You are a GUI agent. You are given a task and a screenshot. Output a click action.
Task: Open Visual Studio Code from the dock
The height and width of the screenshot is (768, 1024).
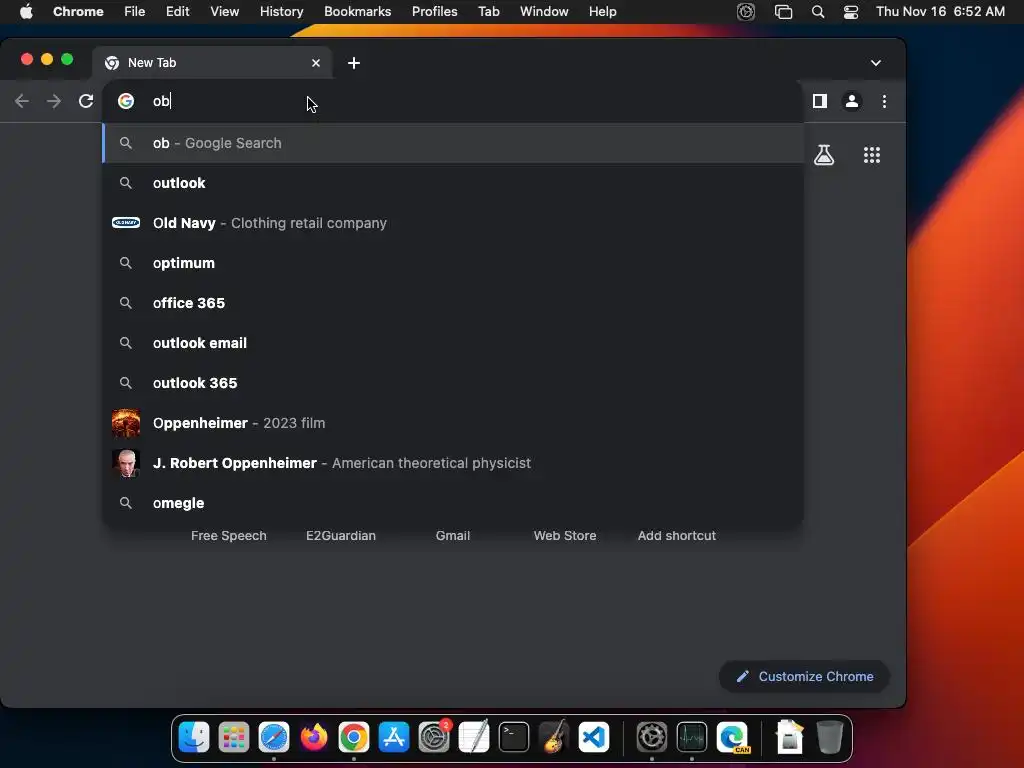coord(594,737)
